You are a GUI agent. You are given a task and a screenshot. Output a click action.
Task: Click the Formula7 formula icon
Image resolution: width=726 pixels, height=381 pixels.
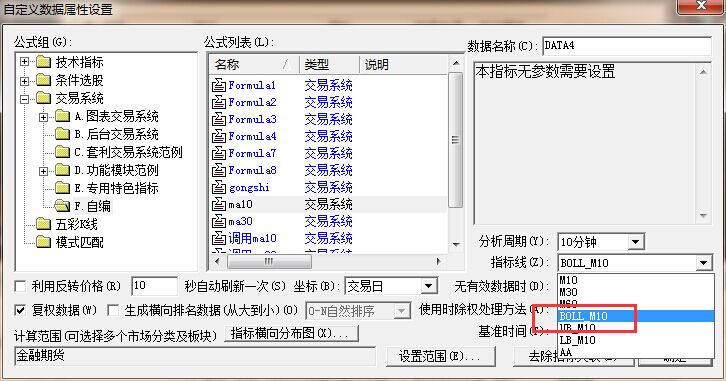point(219,153)
